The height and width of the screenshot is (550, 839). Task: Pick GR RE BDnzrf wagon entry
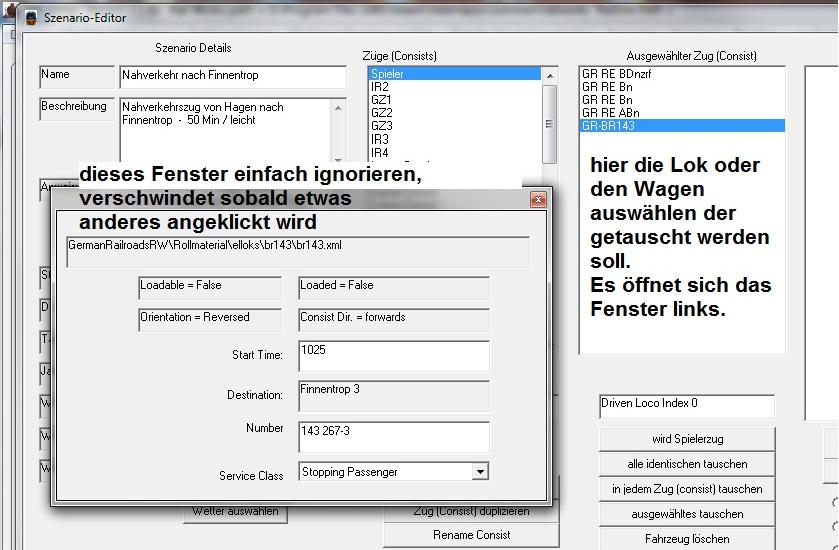click(682, 74)
